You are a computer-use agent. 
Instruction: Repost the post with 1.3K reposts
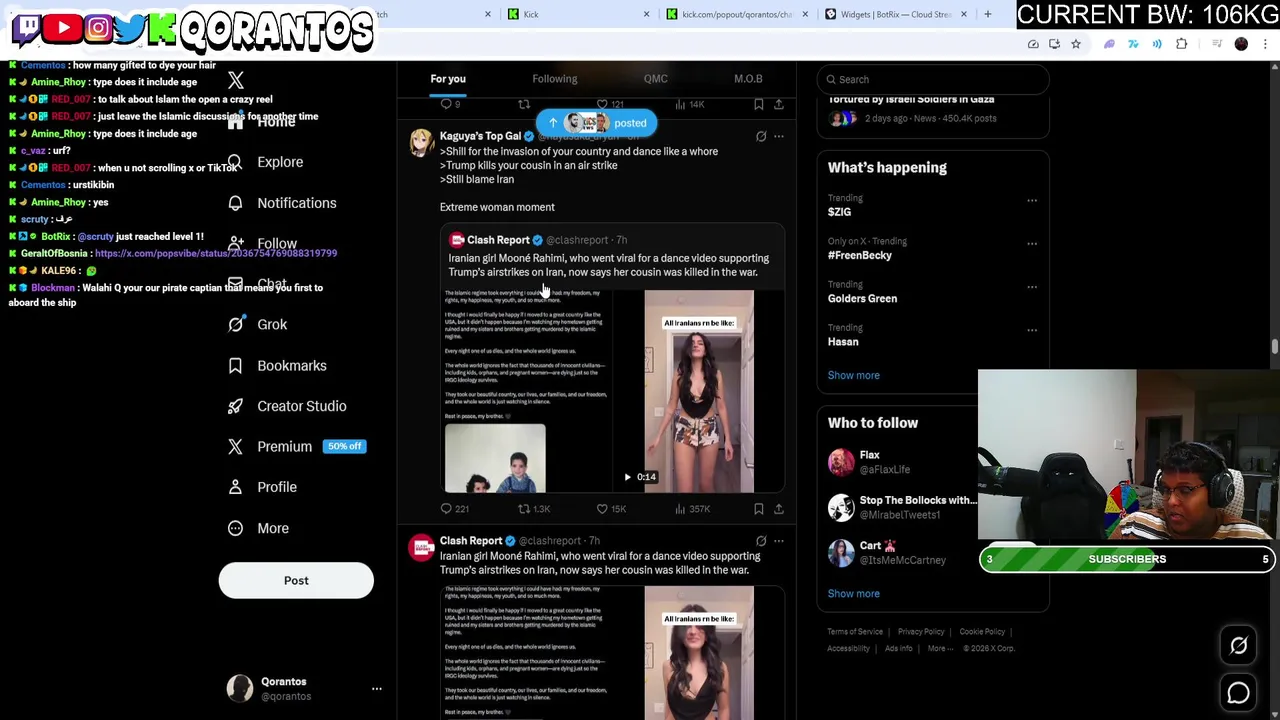point(534,509)
